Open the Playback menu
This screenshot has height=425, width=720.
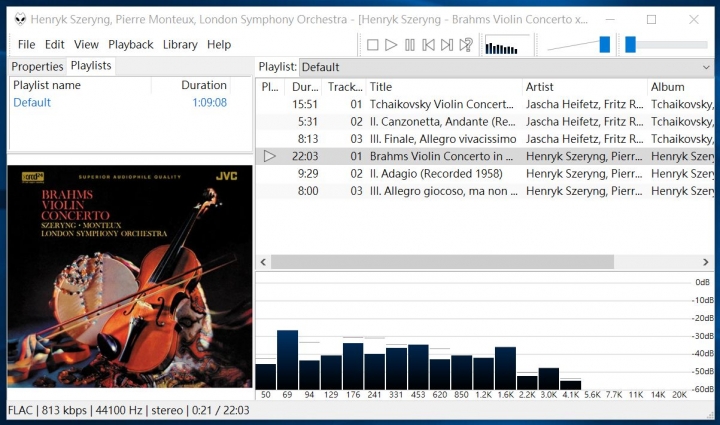click(130, 45)
